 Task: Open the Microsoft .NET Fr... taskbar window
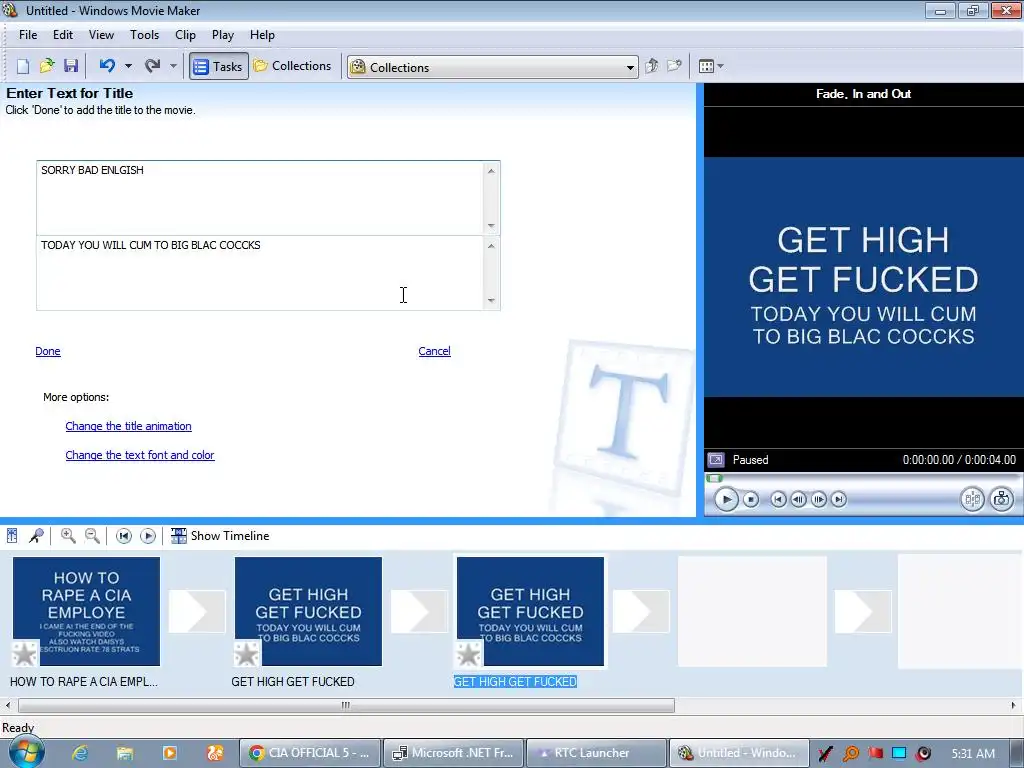(x=453, y=753)
